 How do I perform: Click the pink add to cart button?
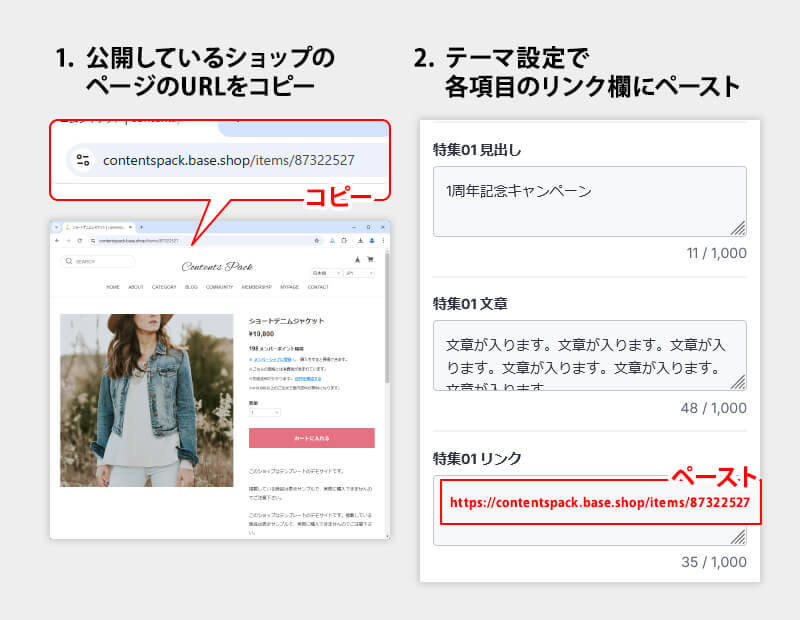(312, 438)
